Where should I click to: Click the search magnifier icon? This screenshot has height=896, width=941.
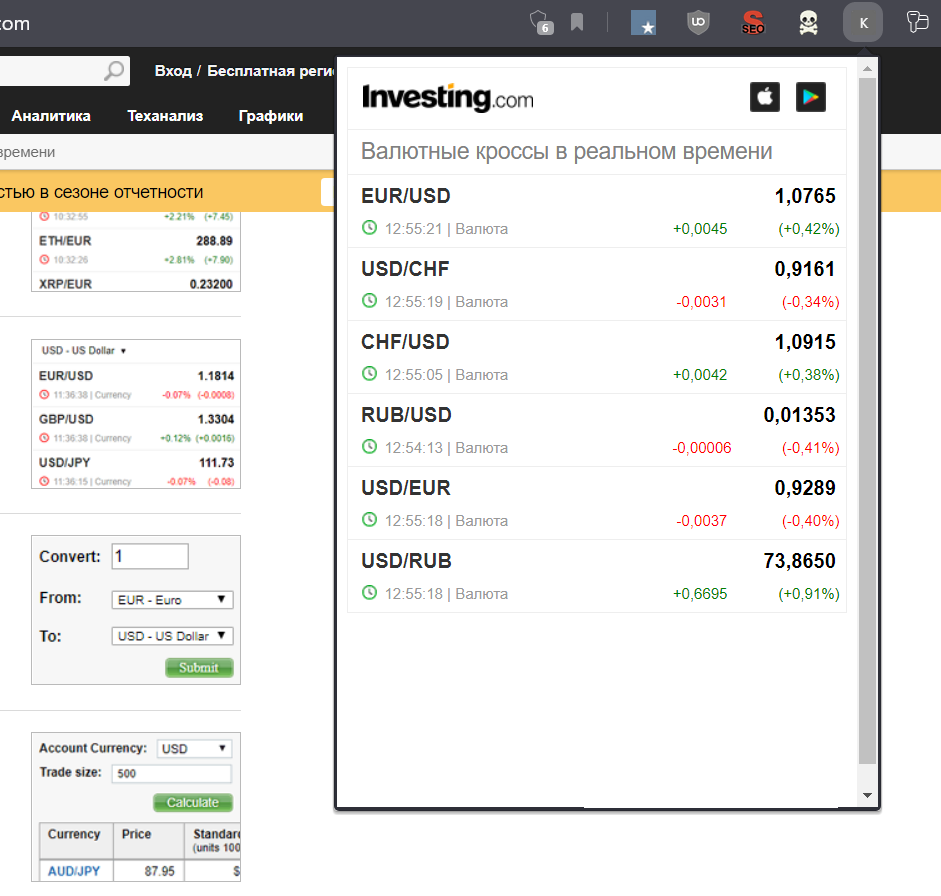tap(114, 71)
